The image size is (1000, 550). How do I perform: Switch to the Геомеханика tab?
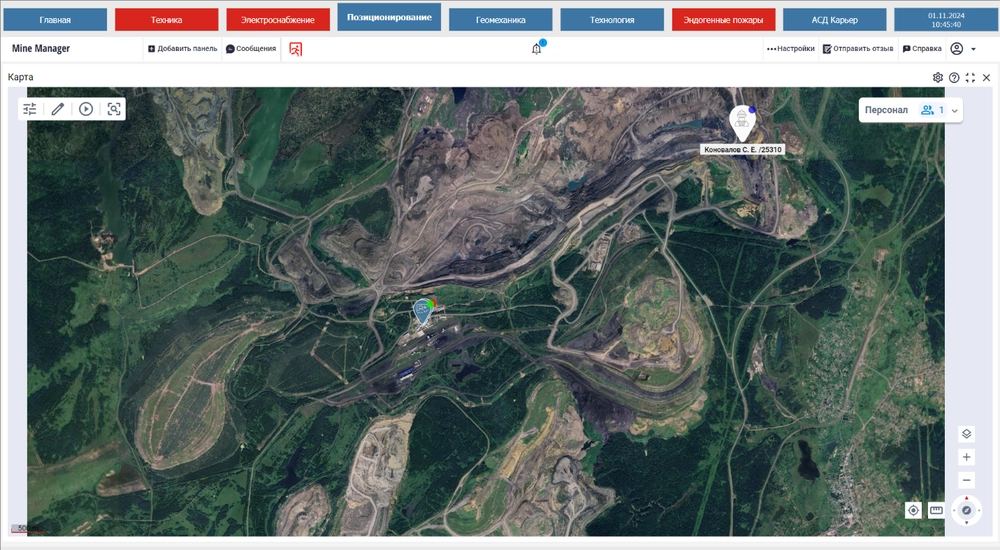click(x=500, y=20)
